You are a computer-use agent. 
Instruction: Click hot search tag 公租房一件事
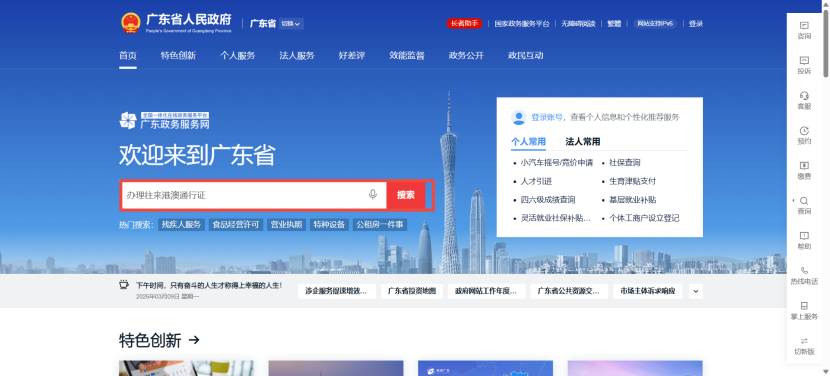tap(380, 225)
